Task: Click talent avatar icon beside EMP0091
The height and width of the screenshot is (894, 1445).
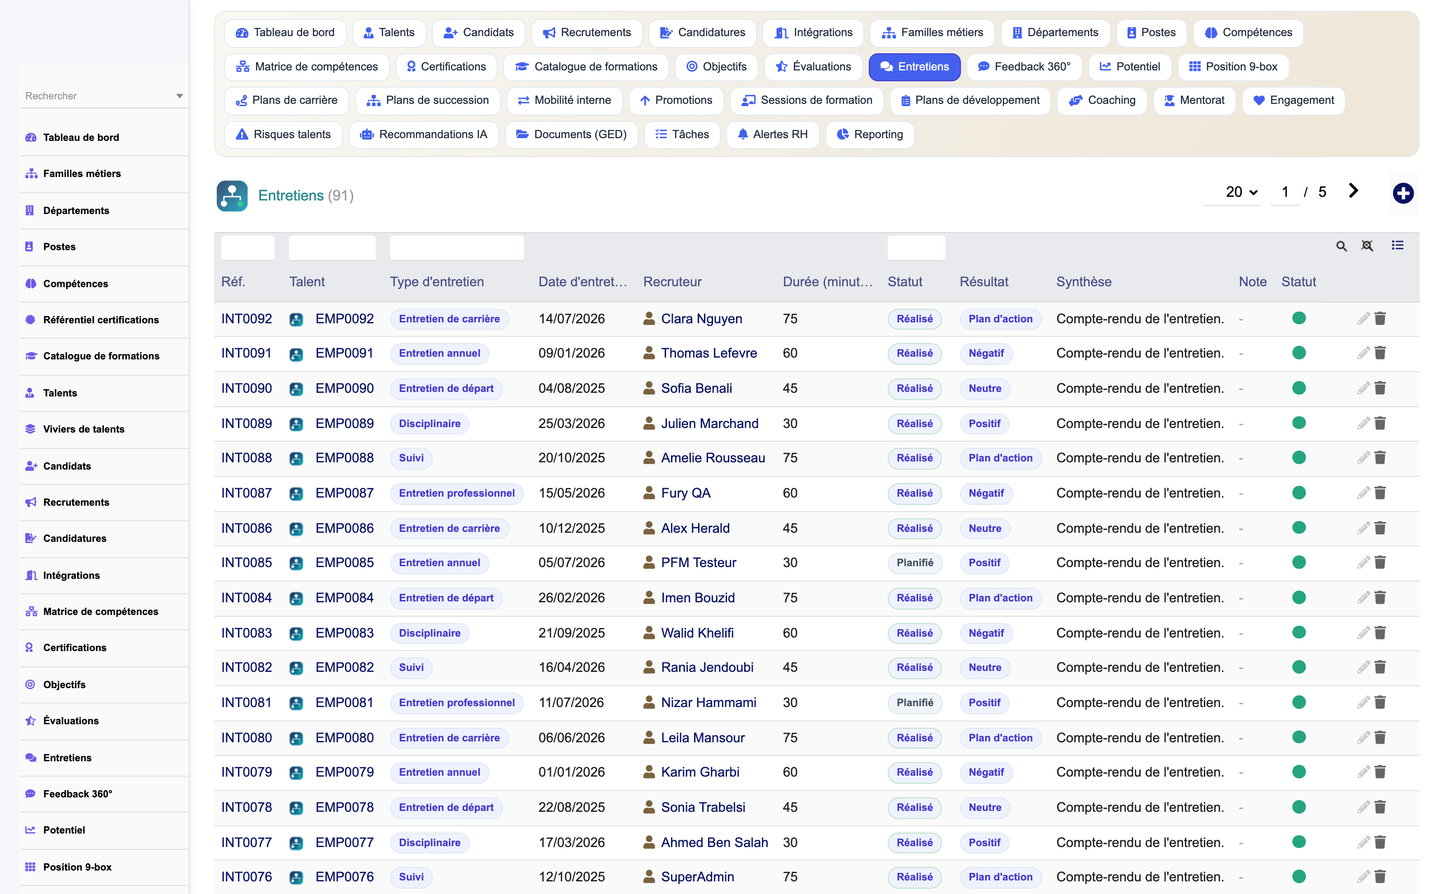Action: [x=296, y=354]
